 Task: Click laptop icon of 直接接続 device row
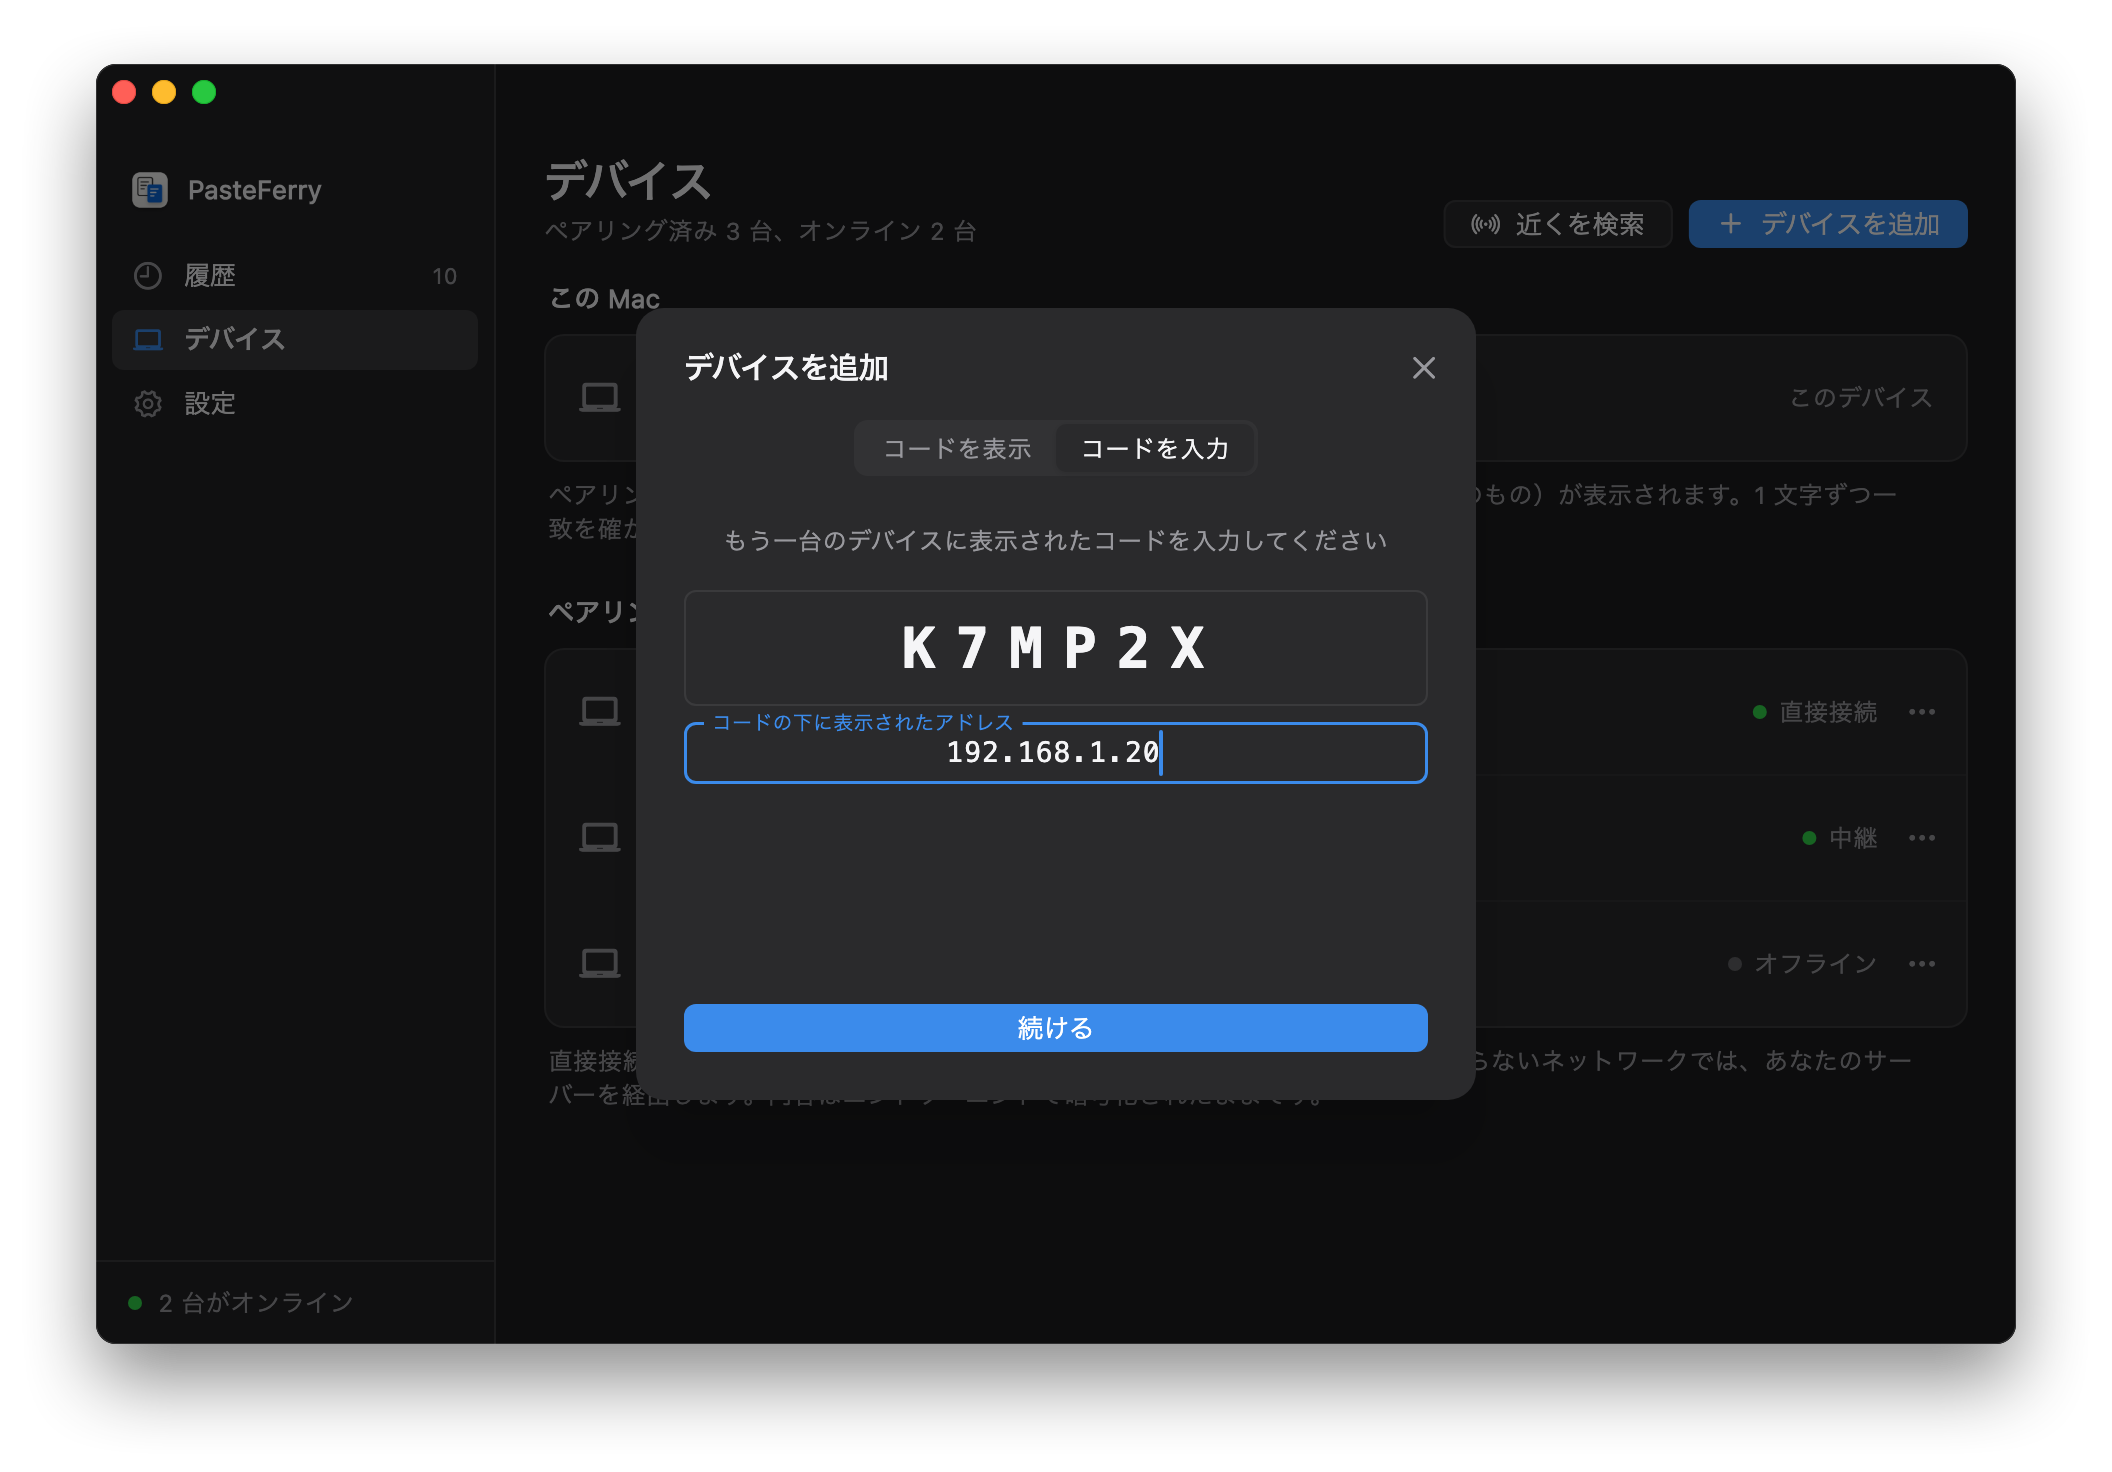(x=600, y=712)
